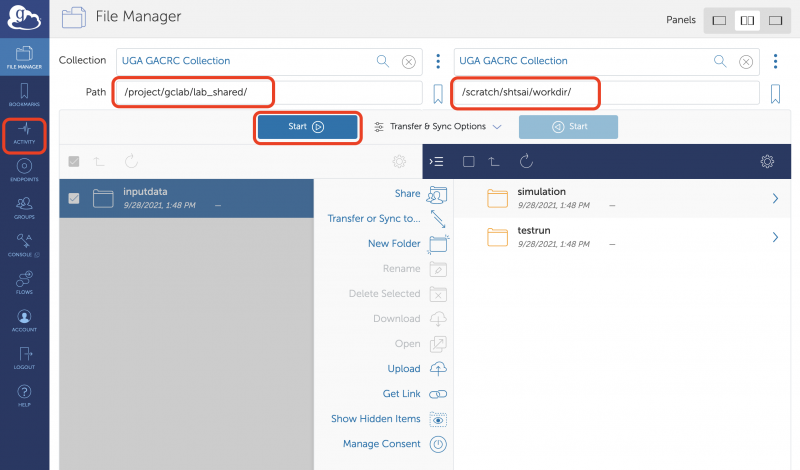
Task: Click the /project/gclab/lab_shared/ path field
Action: 267,93
